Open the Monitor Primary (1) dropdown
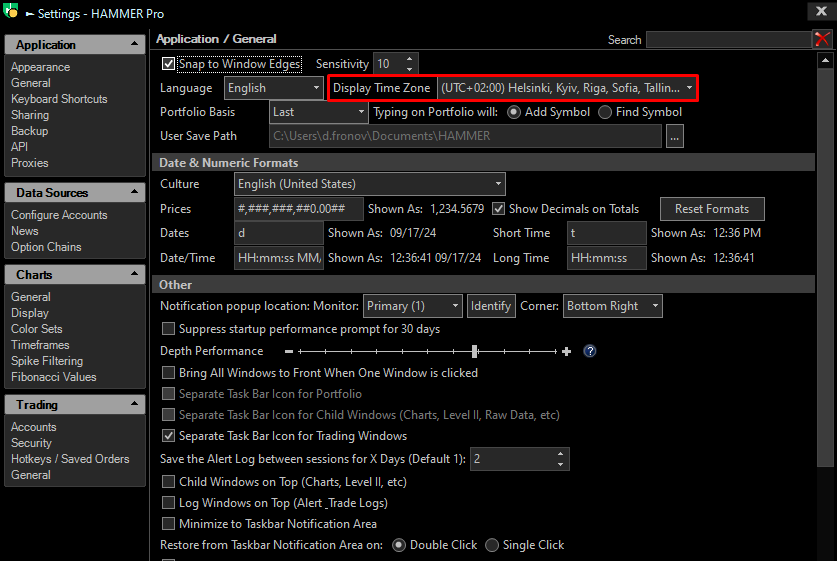 [413, 306]
